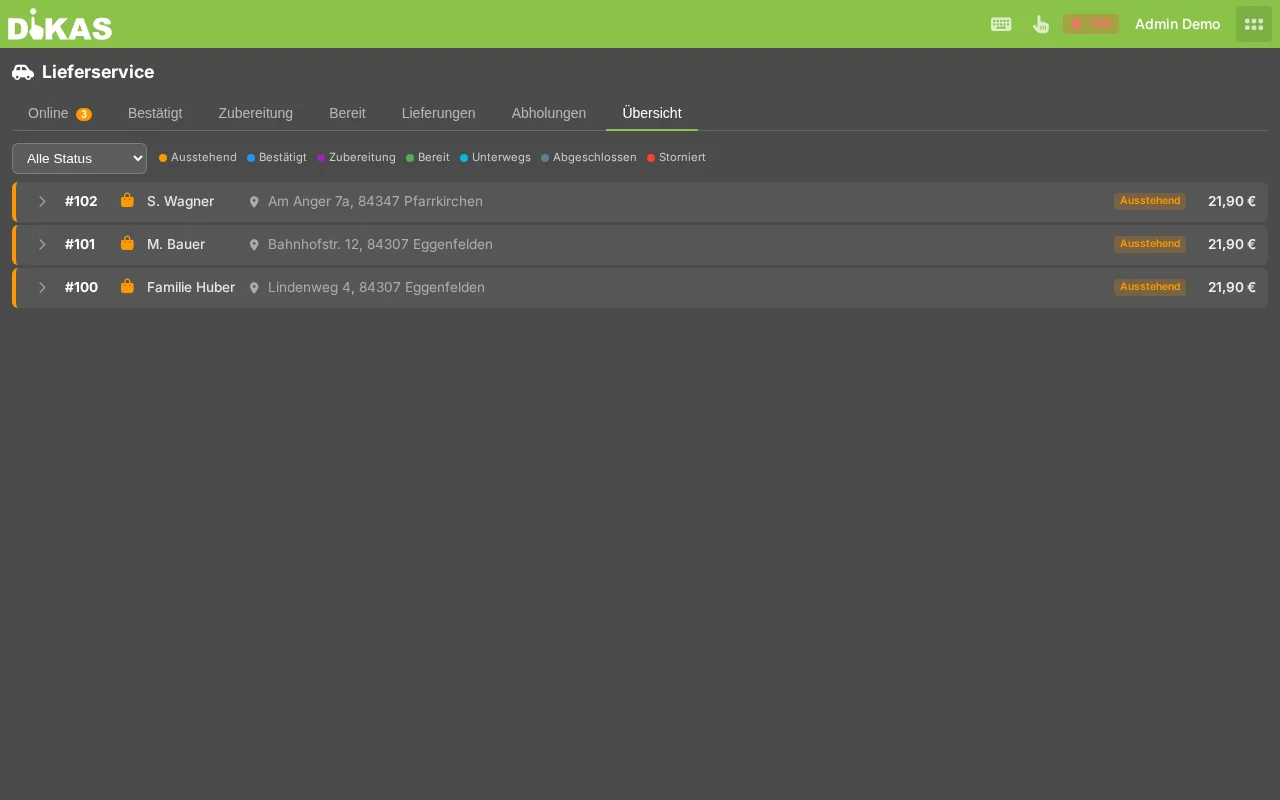Click the Abgeschlossen legend item
The height and width of the screenshot is (800, 1280).
(589, 158)
